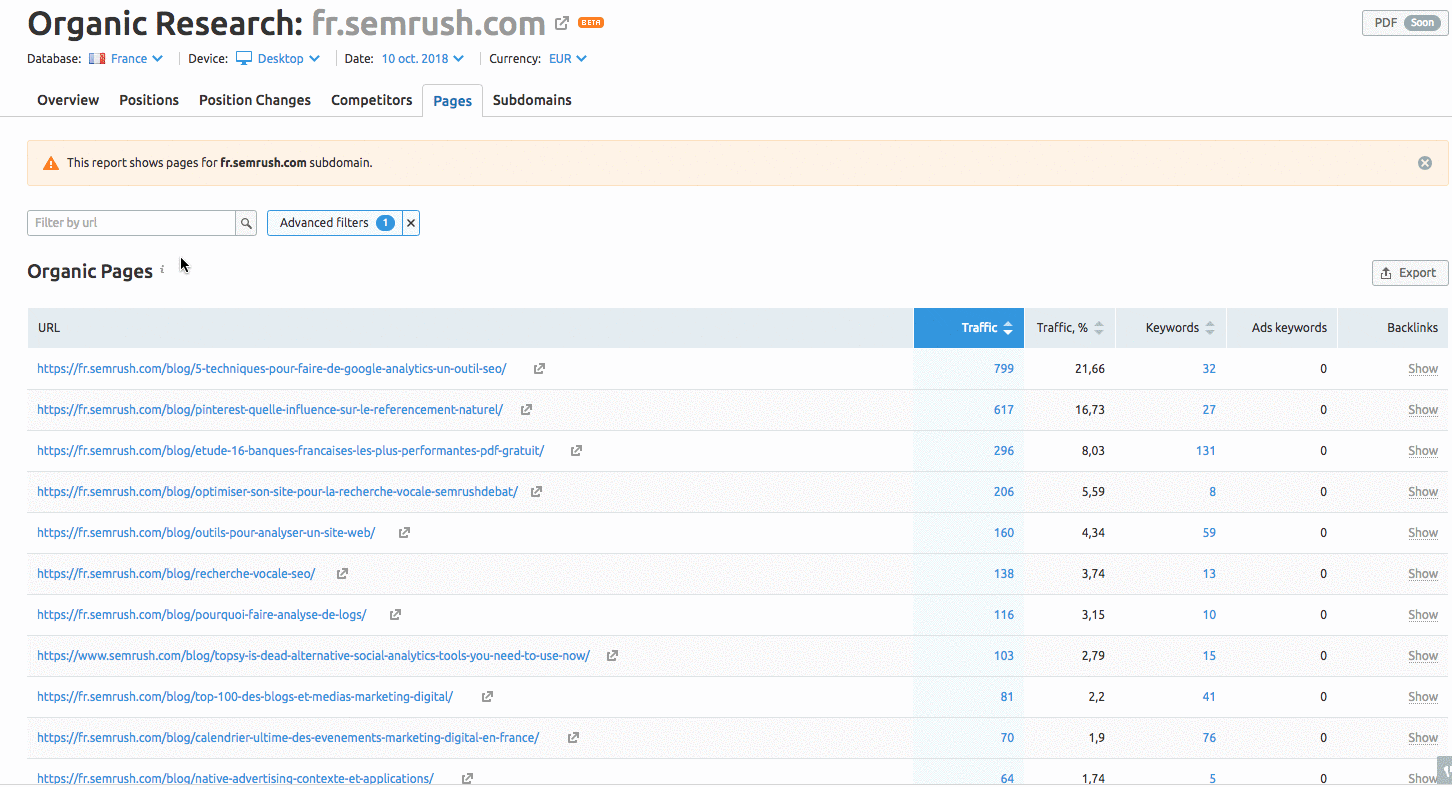Click traffic value 617
The width and height of the screenshot is (1452, 787).
(x=1004, y=410)
